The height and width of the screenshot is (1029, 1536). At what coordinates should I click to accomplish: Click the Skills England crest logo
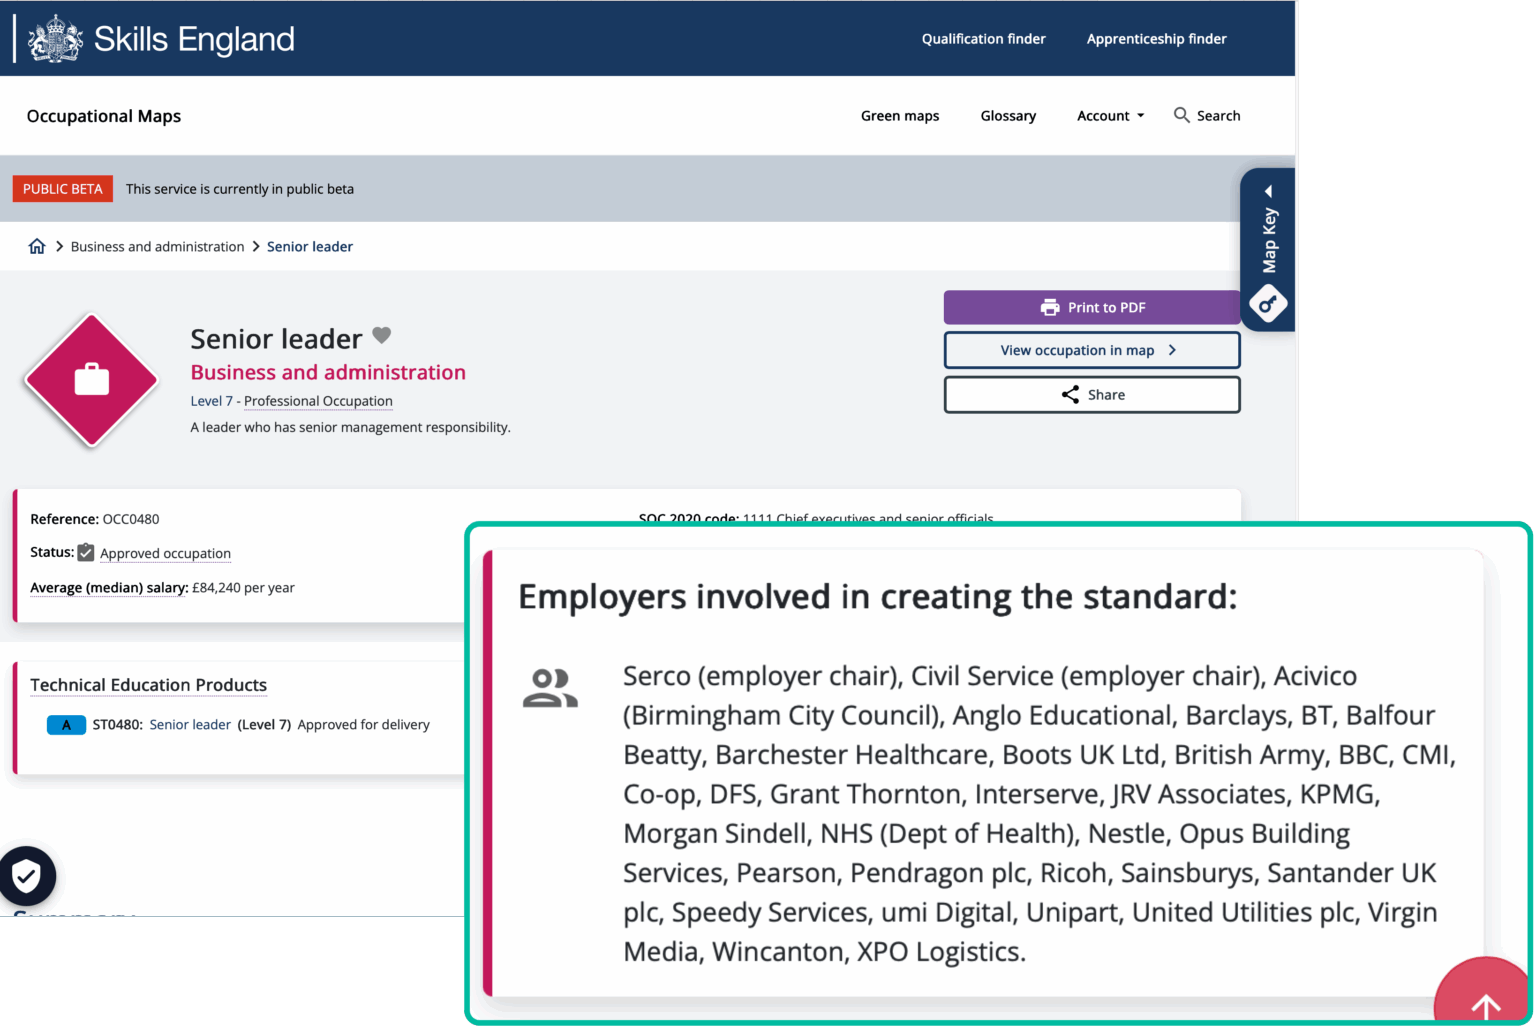point(55,39)
